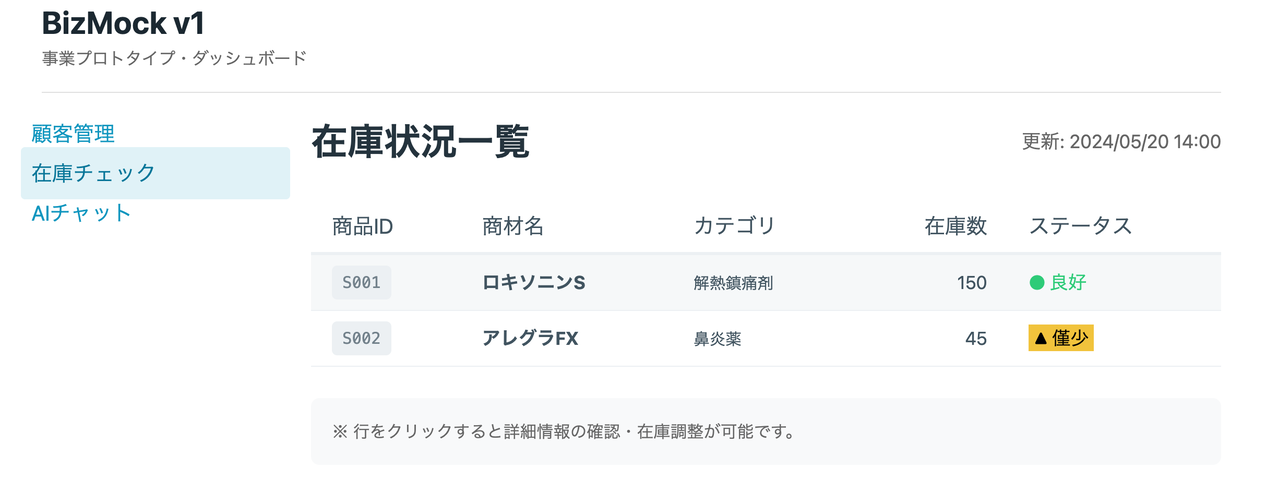Click the S002 product ID badge
Screen dimensions: 1266x480
(x=361, y=339)
